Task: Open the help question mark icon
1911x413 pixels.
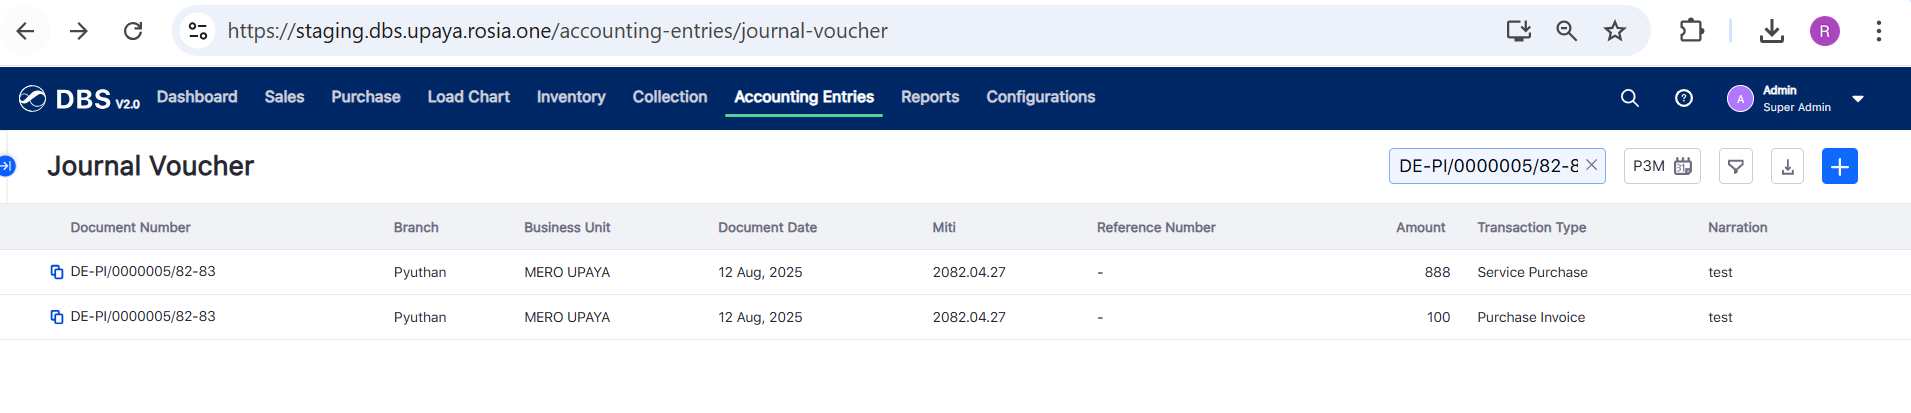Action: click(x=1684, y=98)
